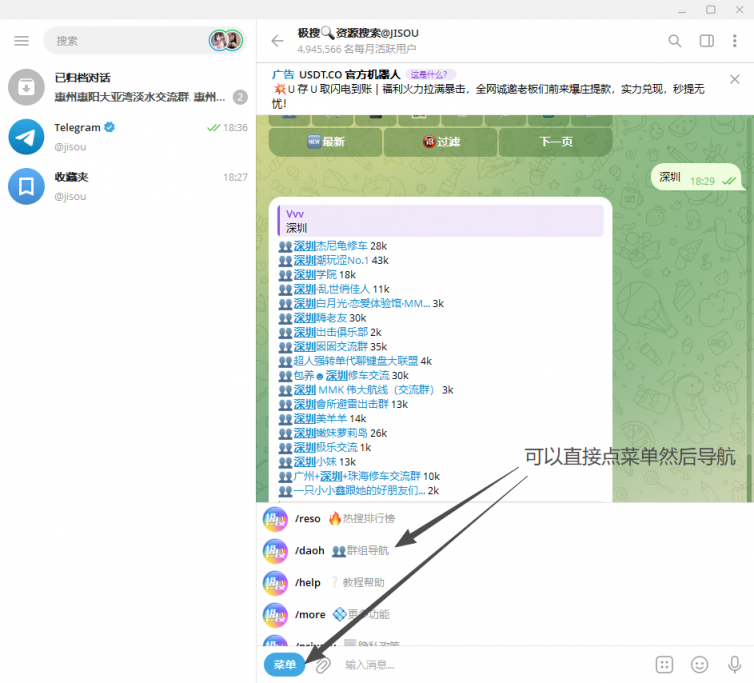Choose the /help 教程帮助 command

340,583
